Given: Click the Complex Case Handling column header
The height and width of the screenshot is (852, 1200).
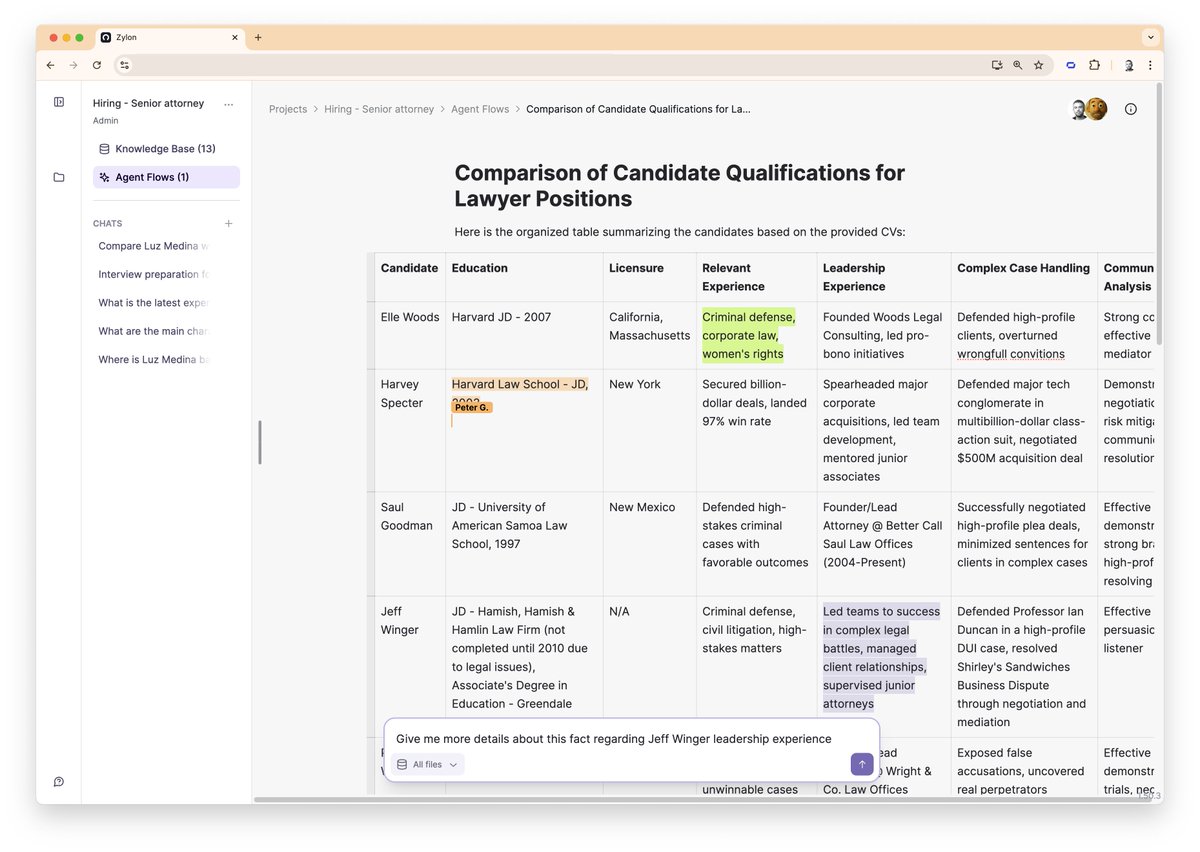Looking at the screenshot, I should [1024, 277].
